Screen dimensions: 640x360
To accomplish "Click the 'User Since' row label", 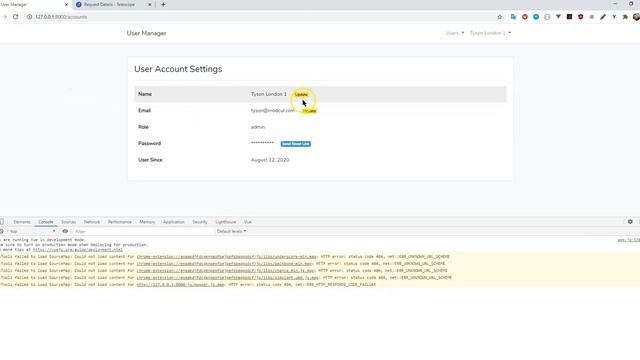I will coord(150,160).
